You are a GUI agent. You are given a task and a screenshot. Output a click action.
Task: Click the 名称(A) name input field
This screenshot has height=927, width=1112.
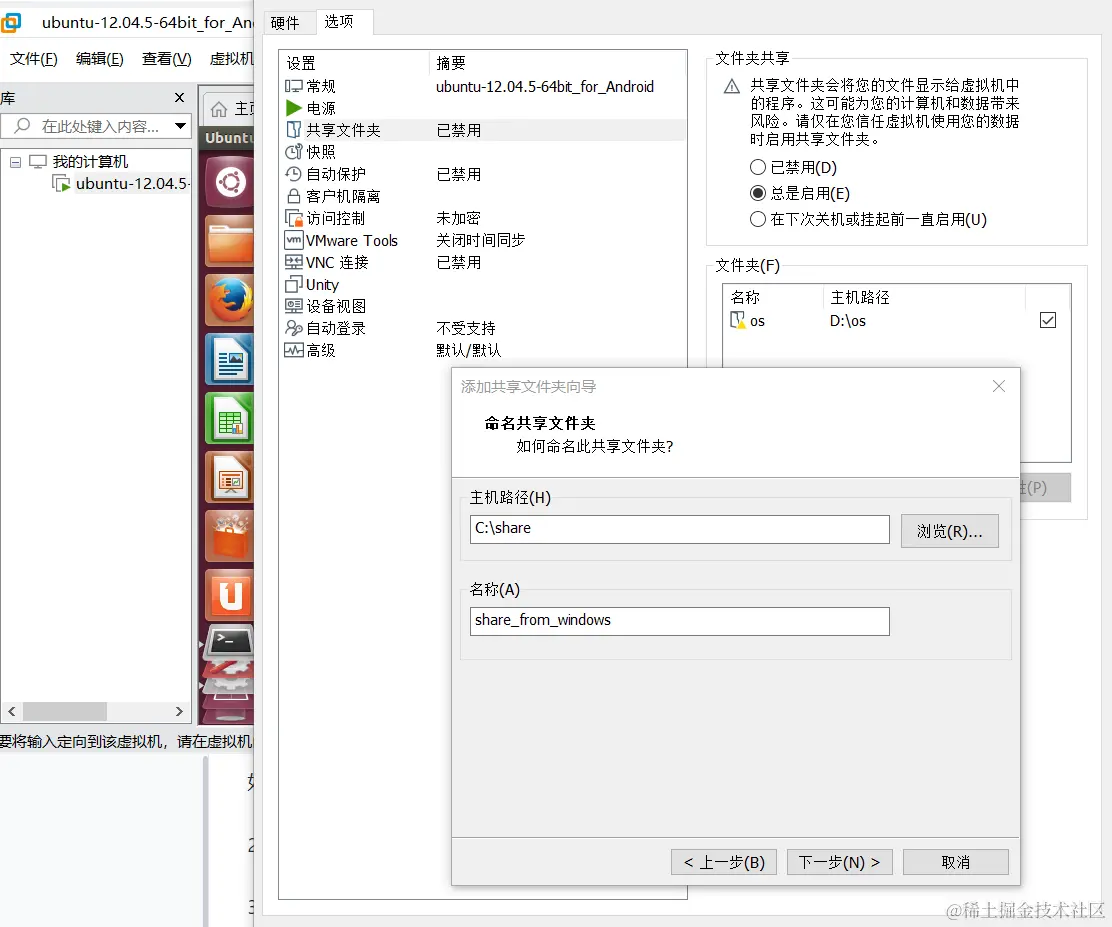pyautogui.click(x=679, y=621)
